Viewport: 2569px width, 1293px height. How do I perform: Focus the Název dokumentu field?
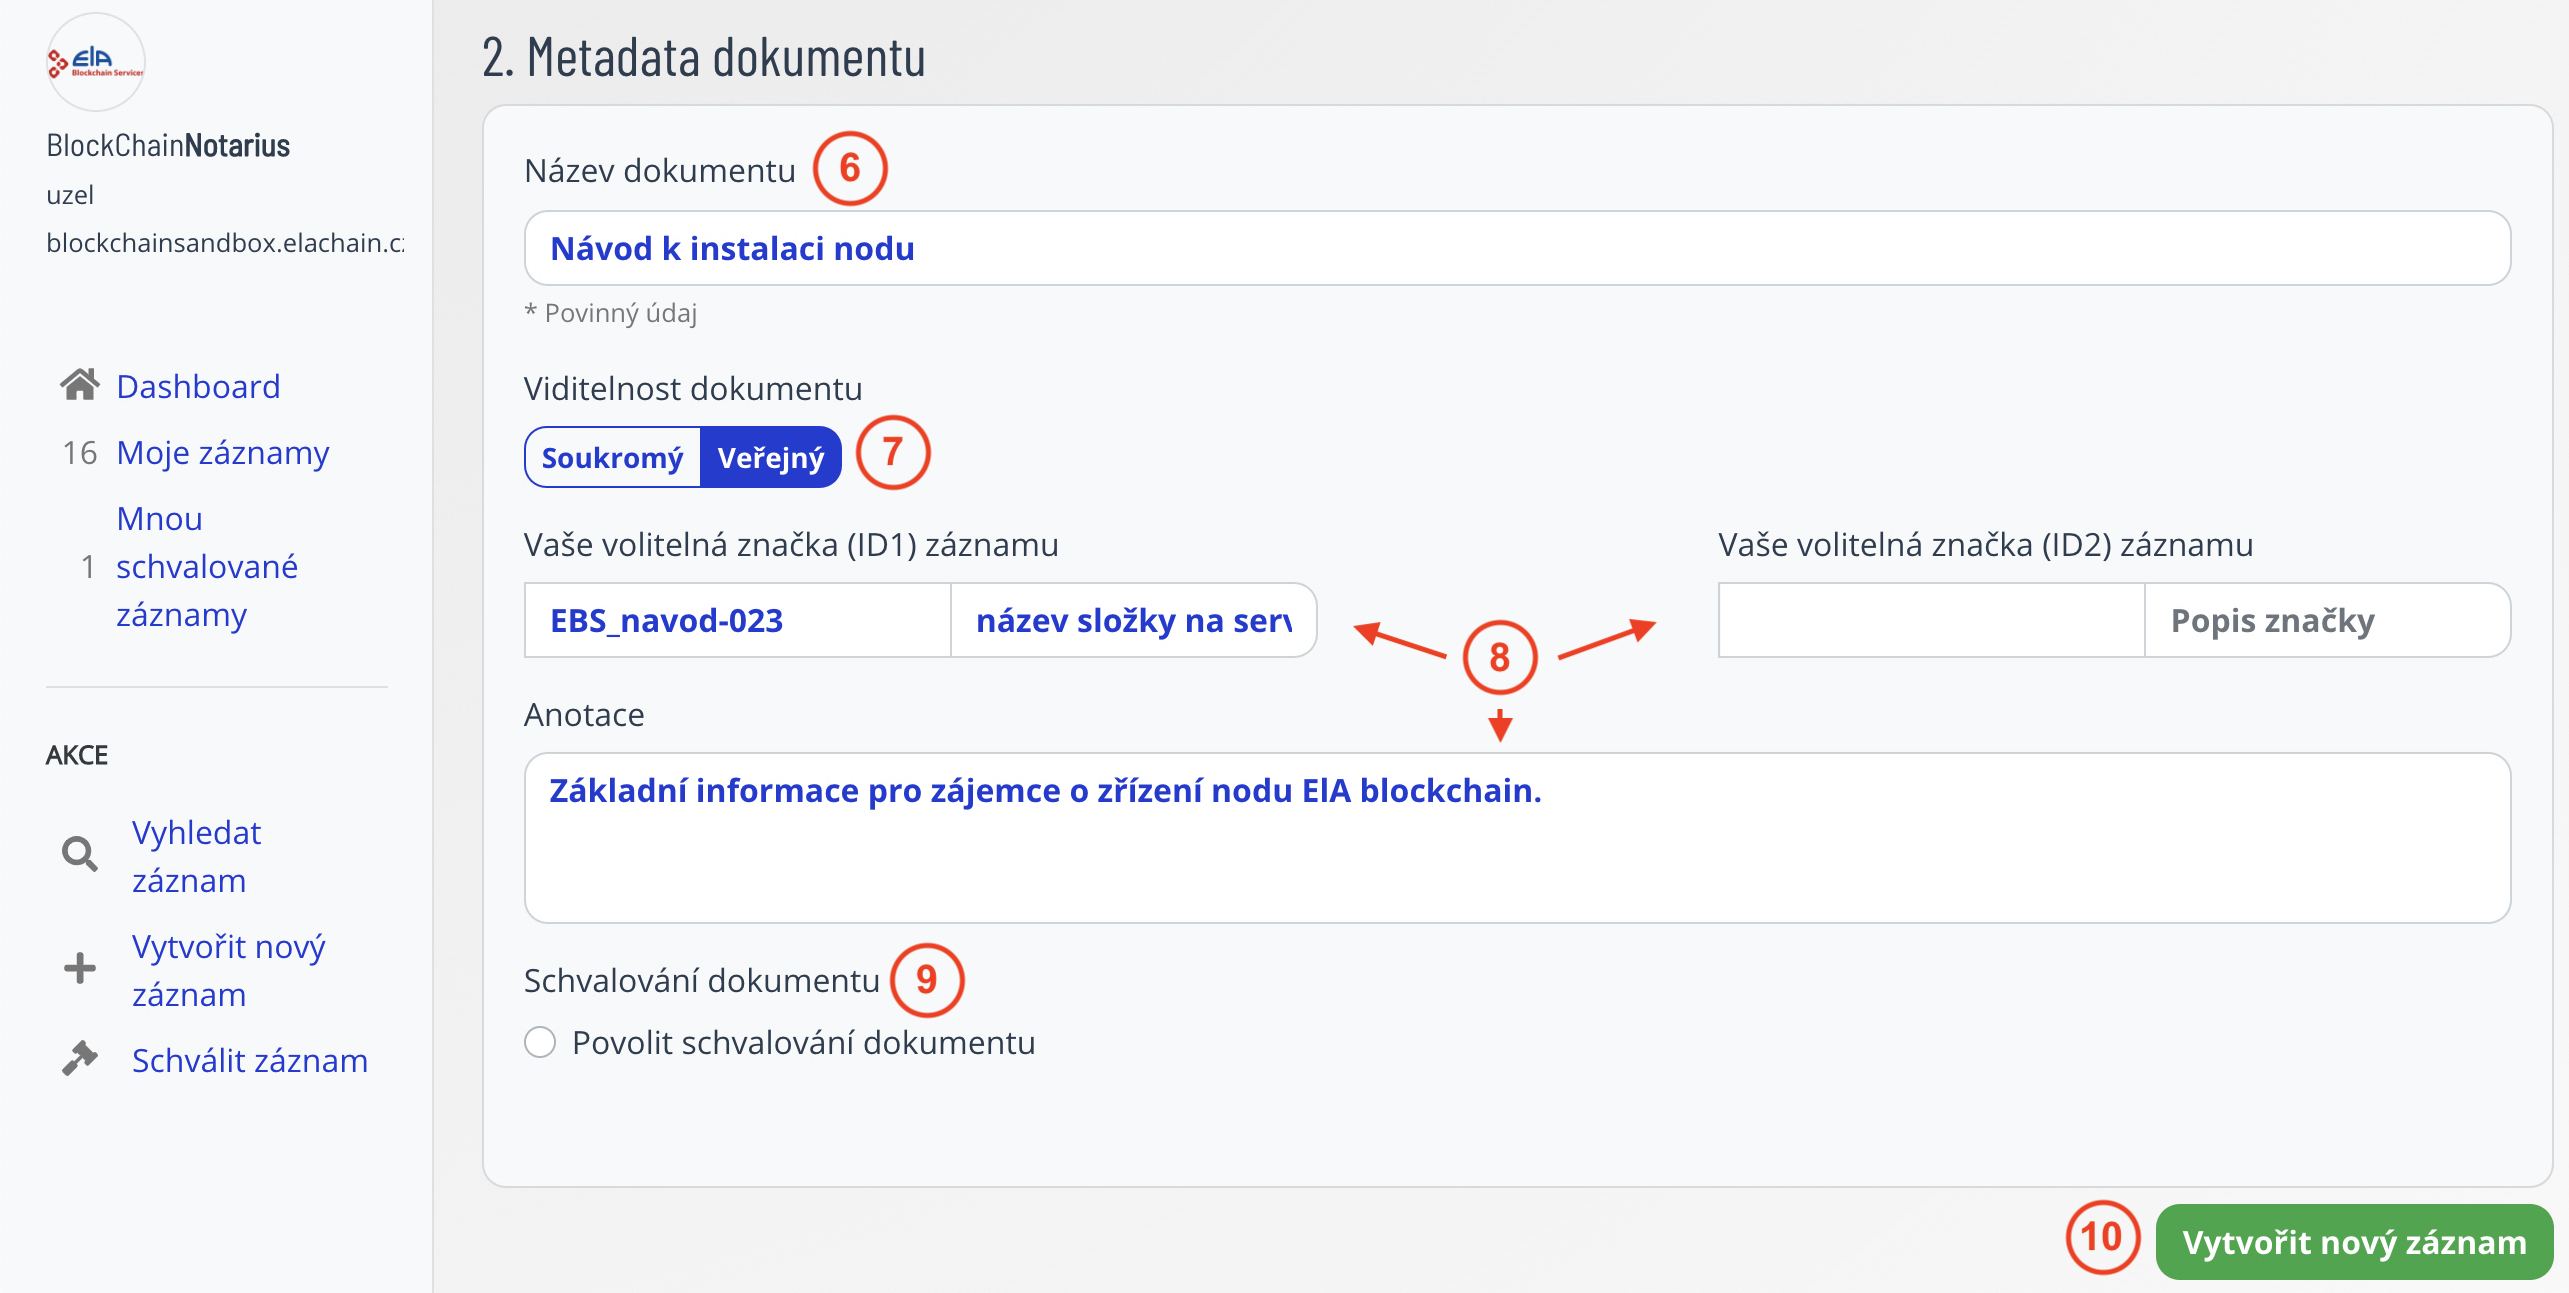pyautogui.click(x=1516, y=248)
